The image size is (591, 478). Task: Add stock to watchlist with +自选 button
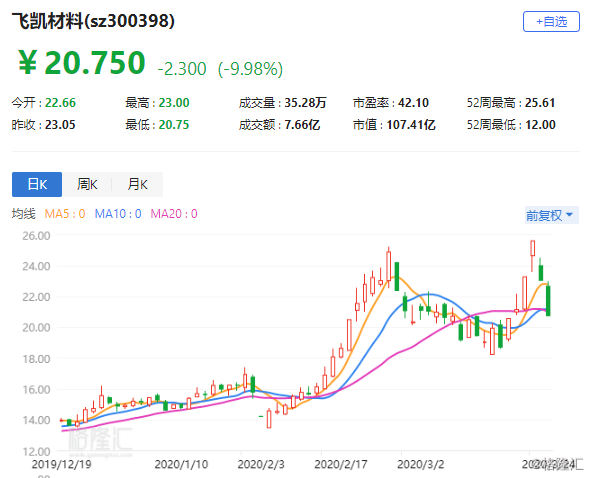pos(551,21)
